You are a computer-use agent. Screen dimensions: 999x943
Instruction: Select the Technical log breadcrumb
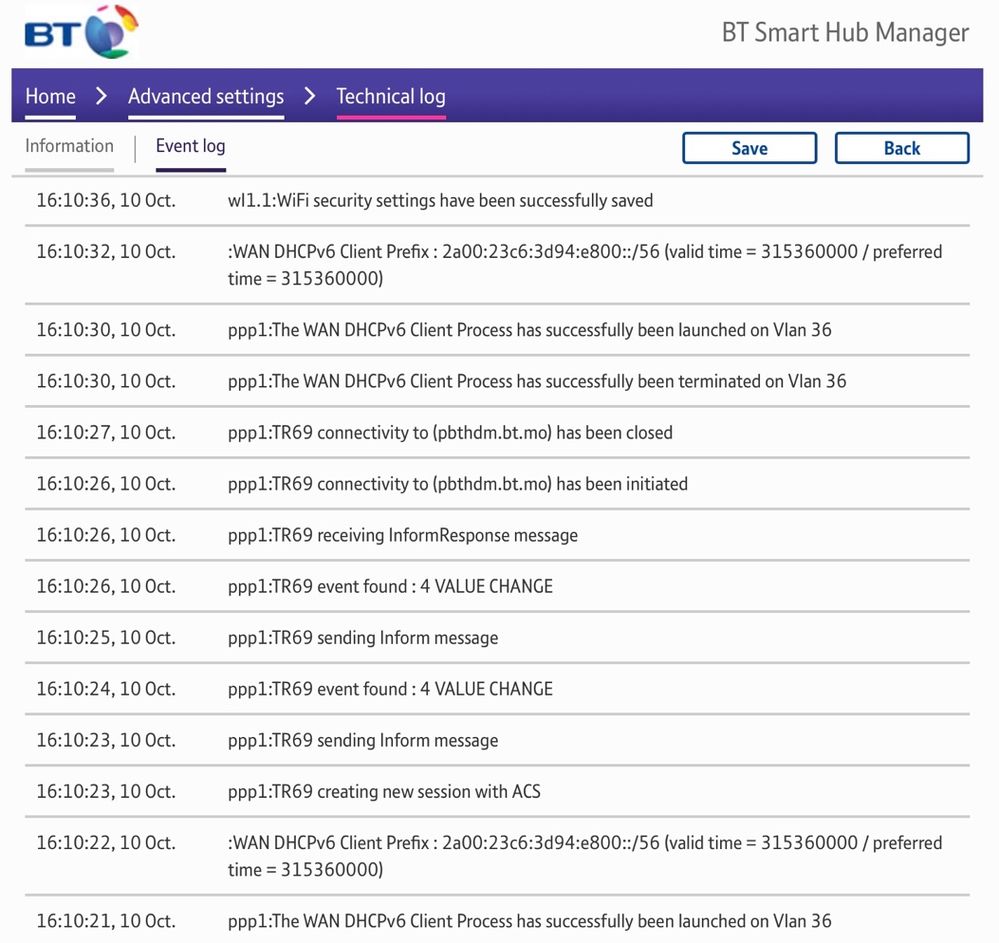[390, 97]
